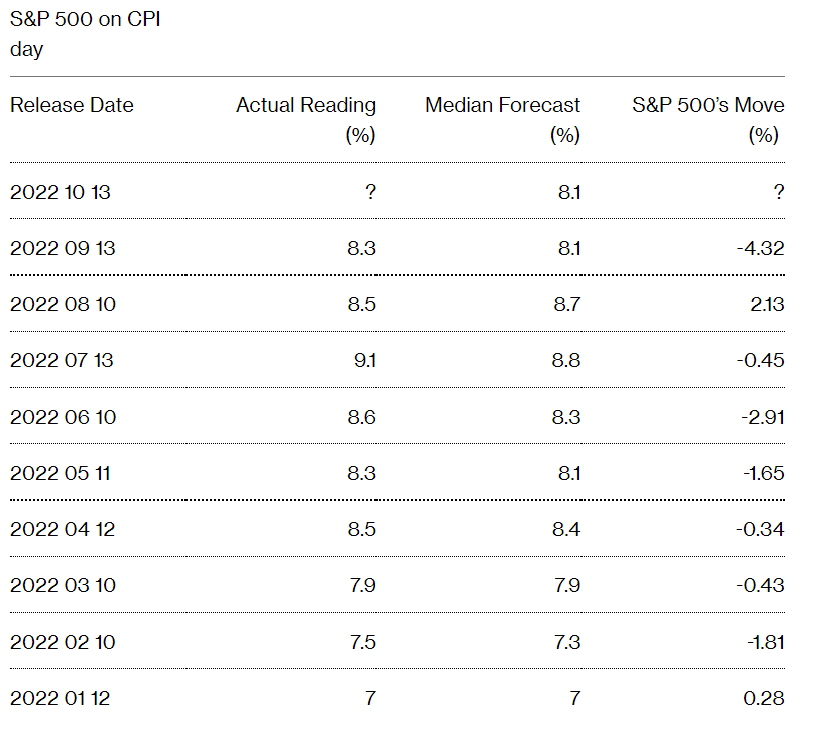Click the Median Forecast (%) column header
Viewport: 823px width, 750px height.
click(x=502, y=119)
